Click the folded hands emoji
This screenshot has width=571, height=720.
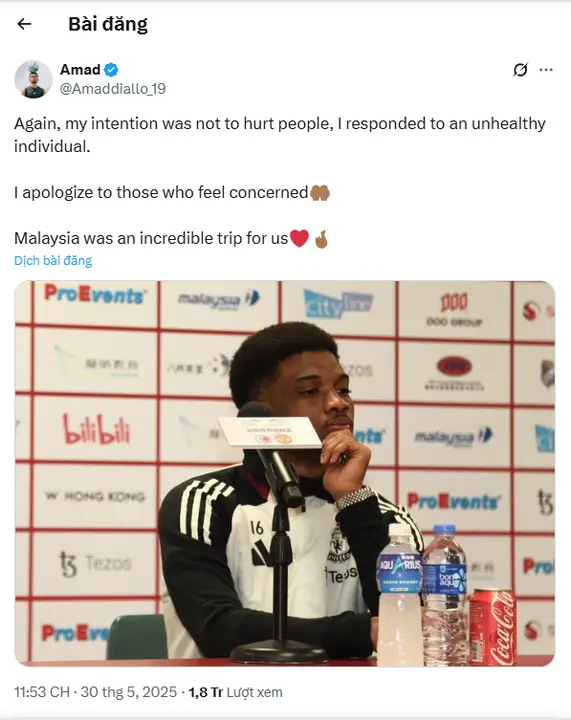click(x=320, y=192)
